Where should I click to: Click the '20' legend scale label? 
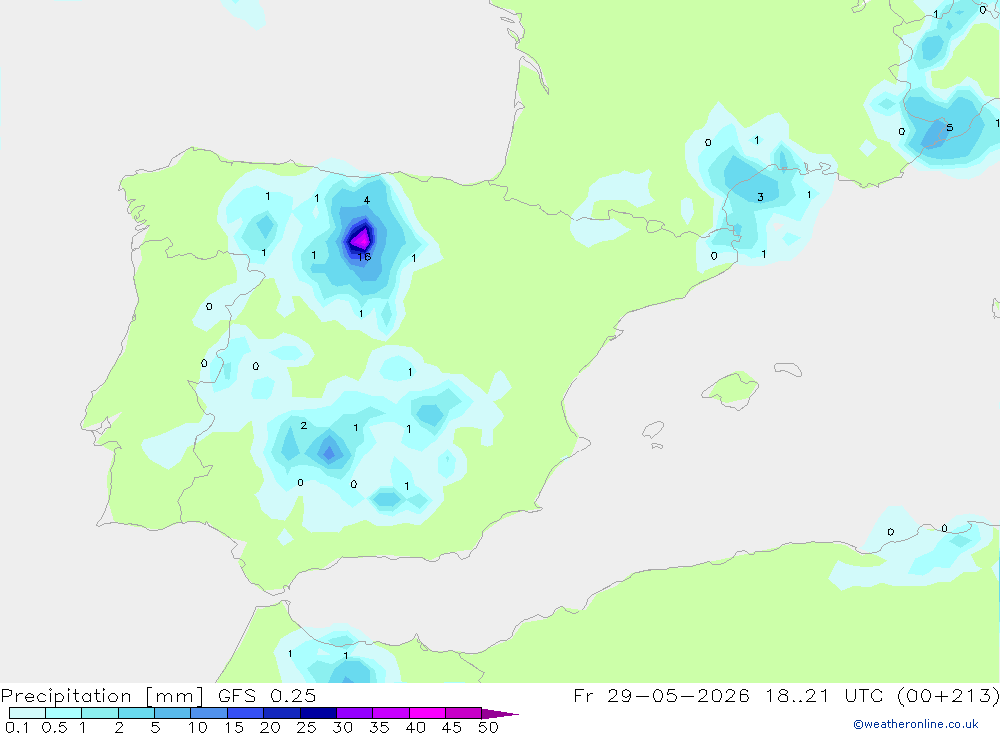tap(270, 727)
